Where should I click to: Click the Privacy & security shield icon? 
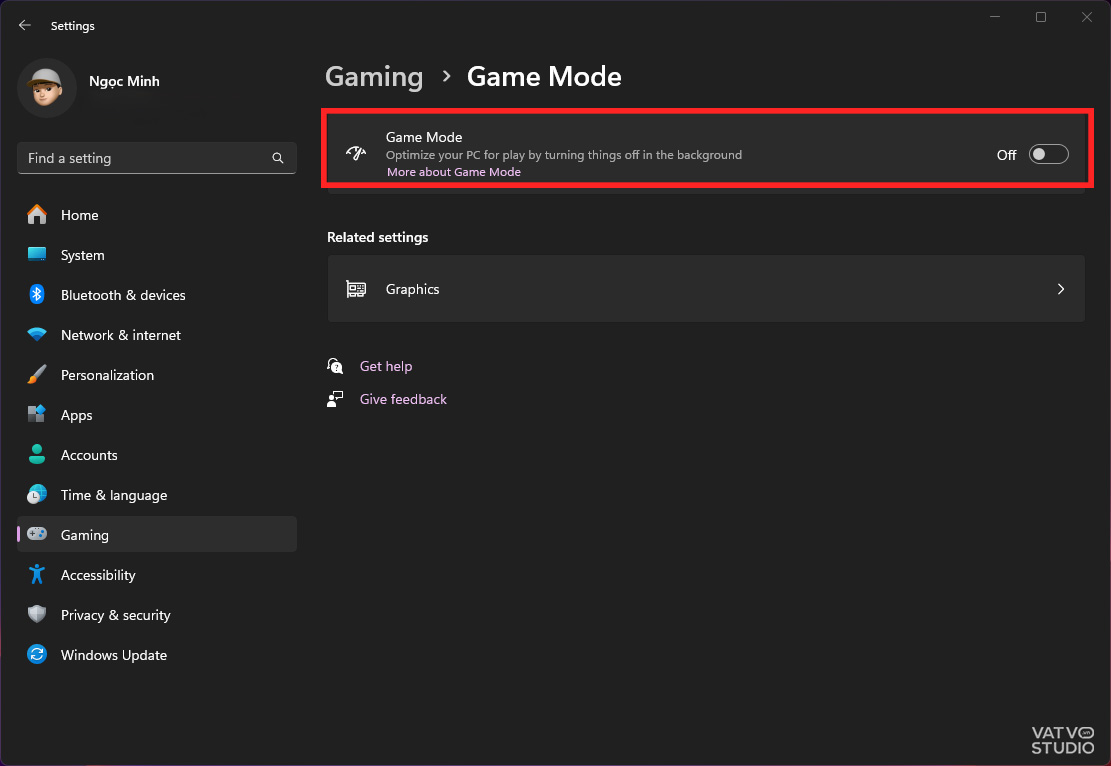tap(37, 614)
